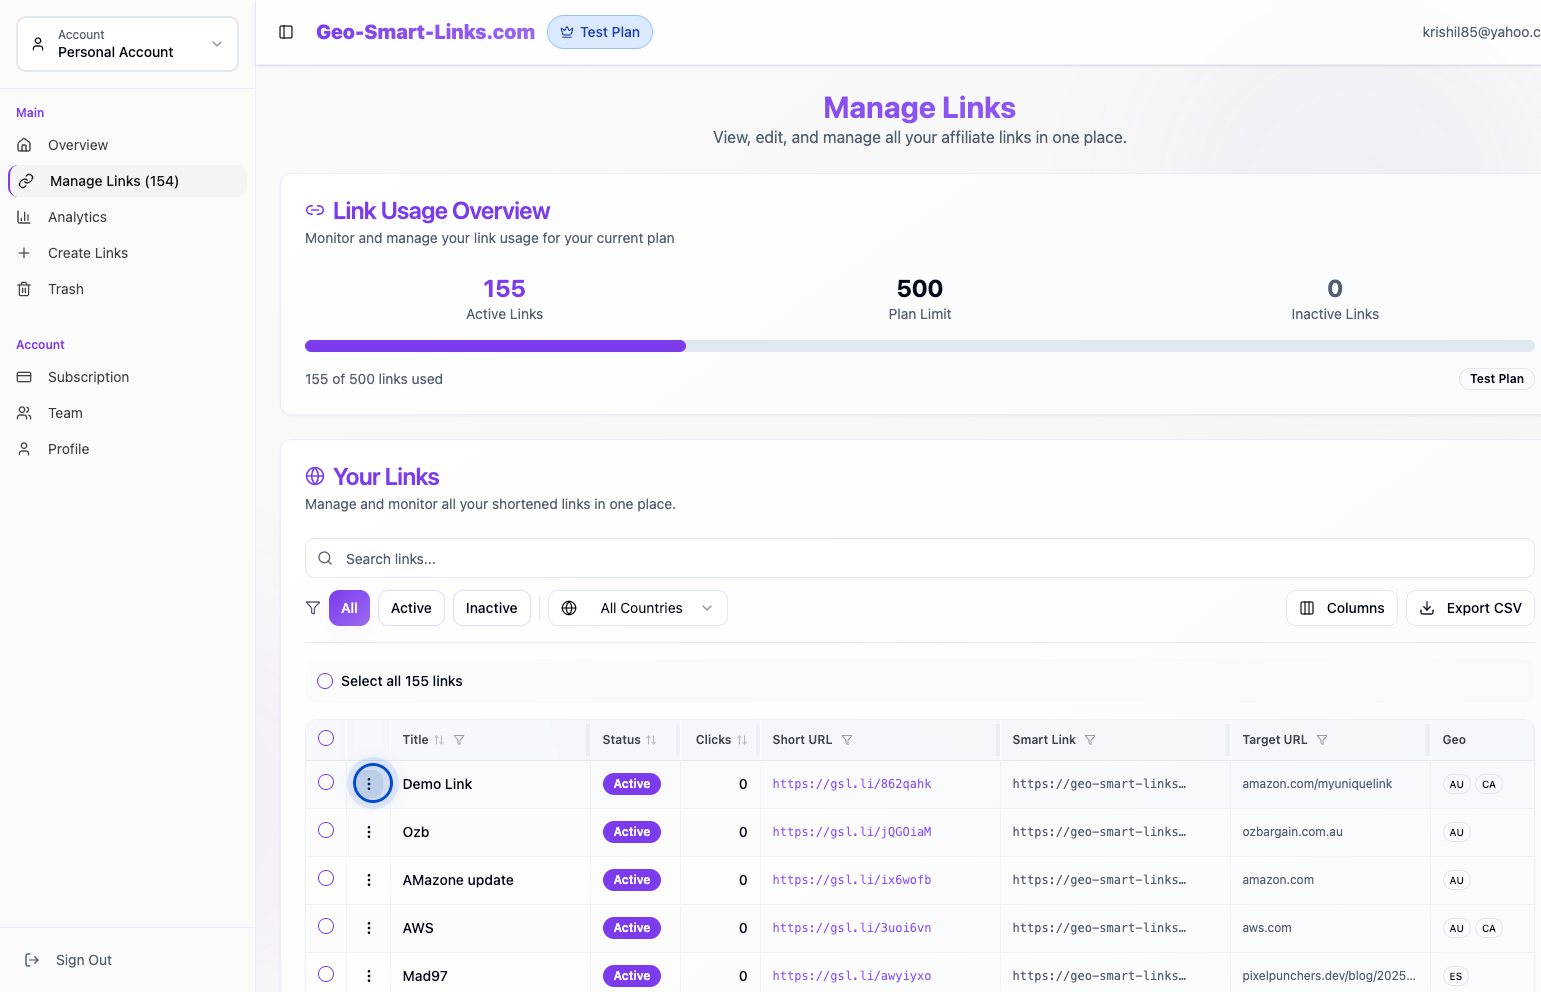Open short URL gsl.li/jQGOiaM
The width and height of the screenshot is (1541, 992).
(852, 832)
